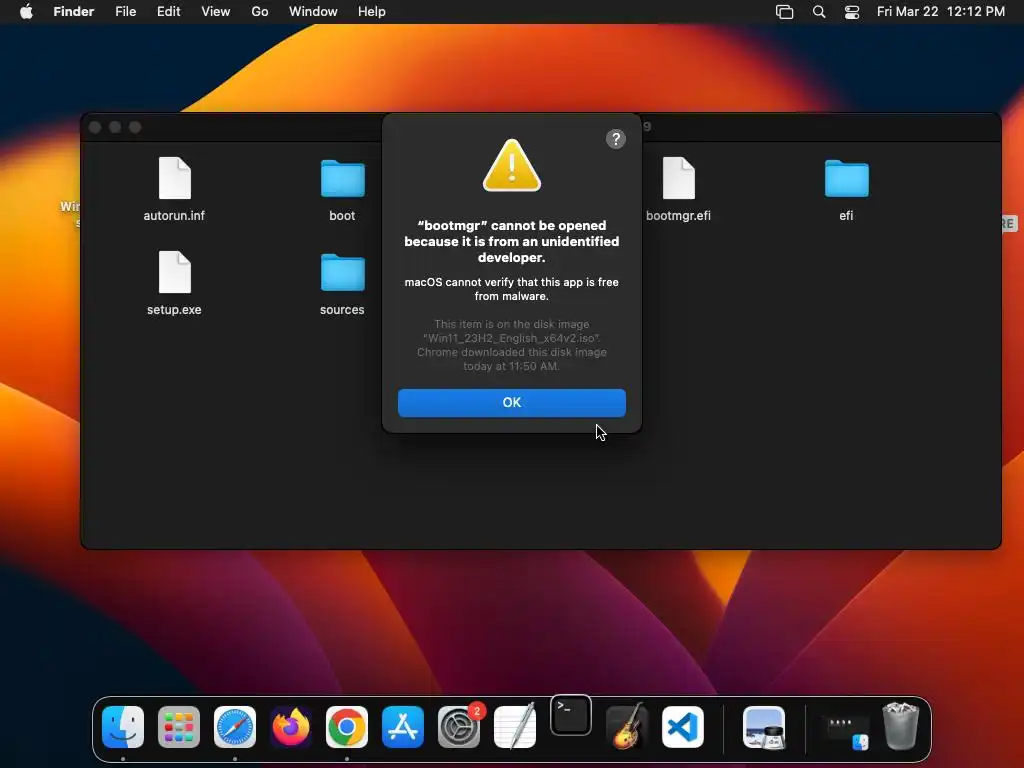The height and width of the screenshot is (768, 1024).
Task: Select the efi folder icon
Action: [x=846, y=178]
